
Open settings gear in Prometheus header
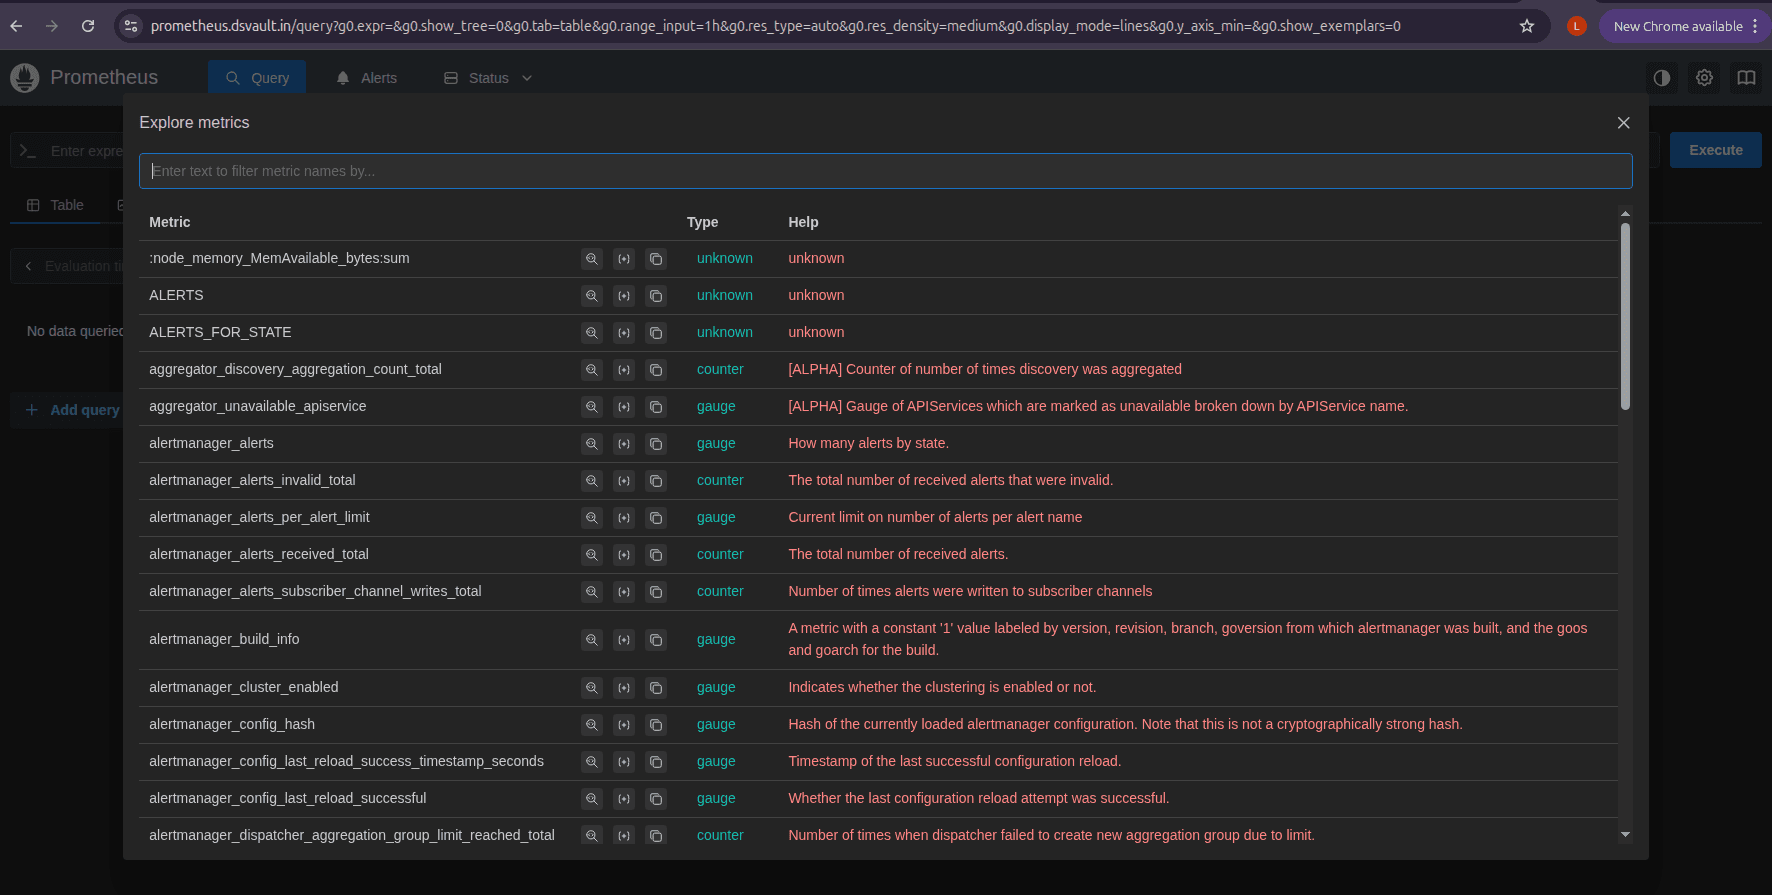[x=1704, y=77]
